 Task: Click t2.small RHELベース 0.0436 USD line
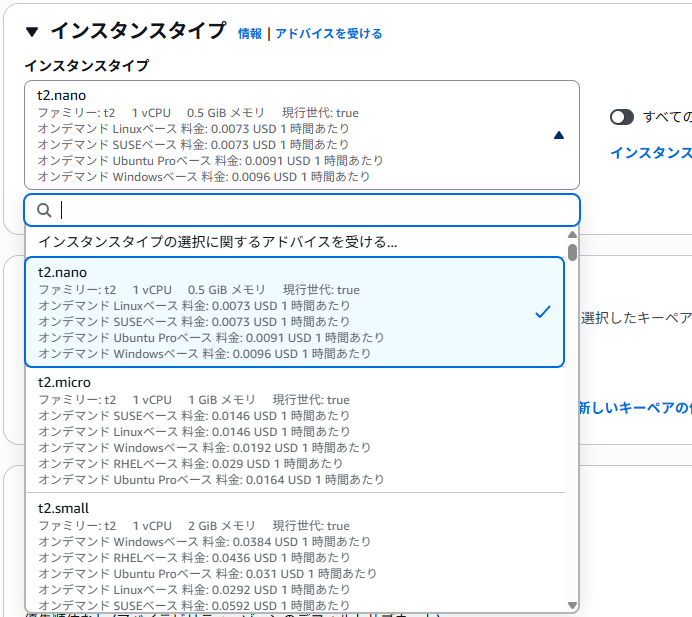point(194,558)
